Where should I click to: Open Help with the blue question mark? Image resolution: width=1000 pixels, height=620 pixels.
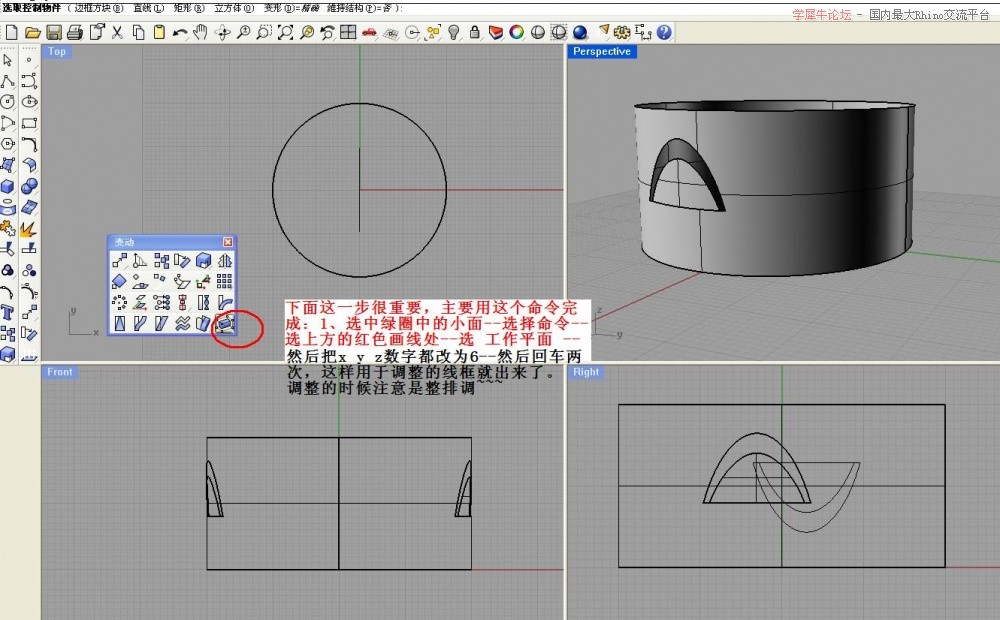coord(664,33)
